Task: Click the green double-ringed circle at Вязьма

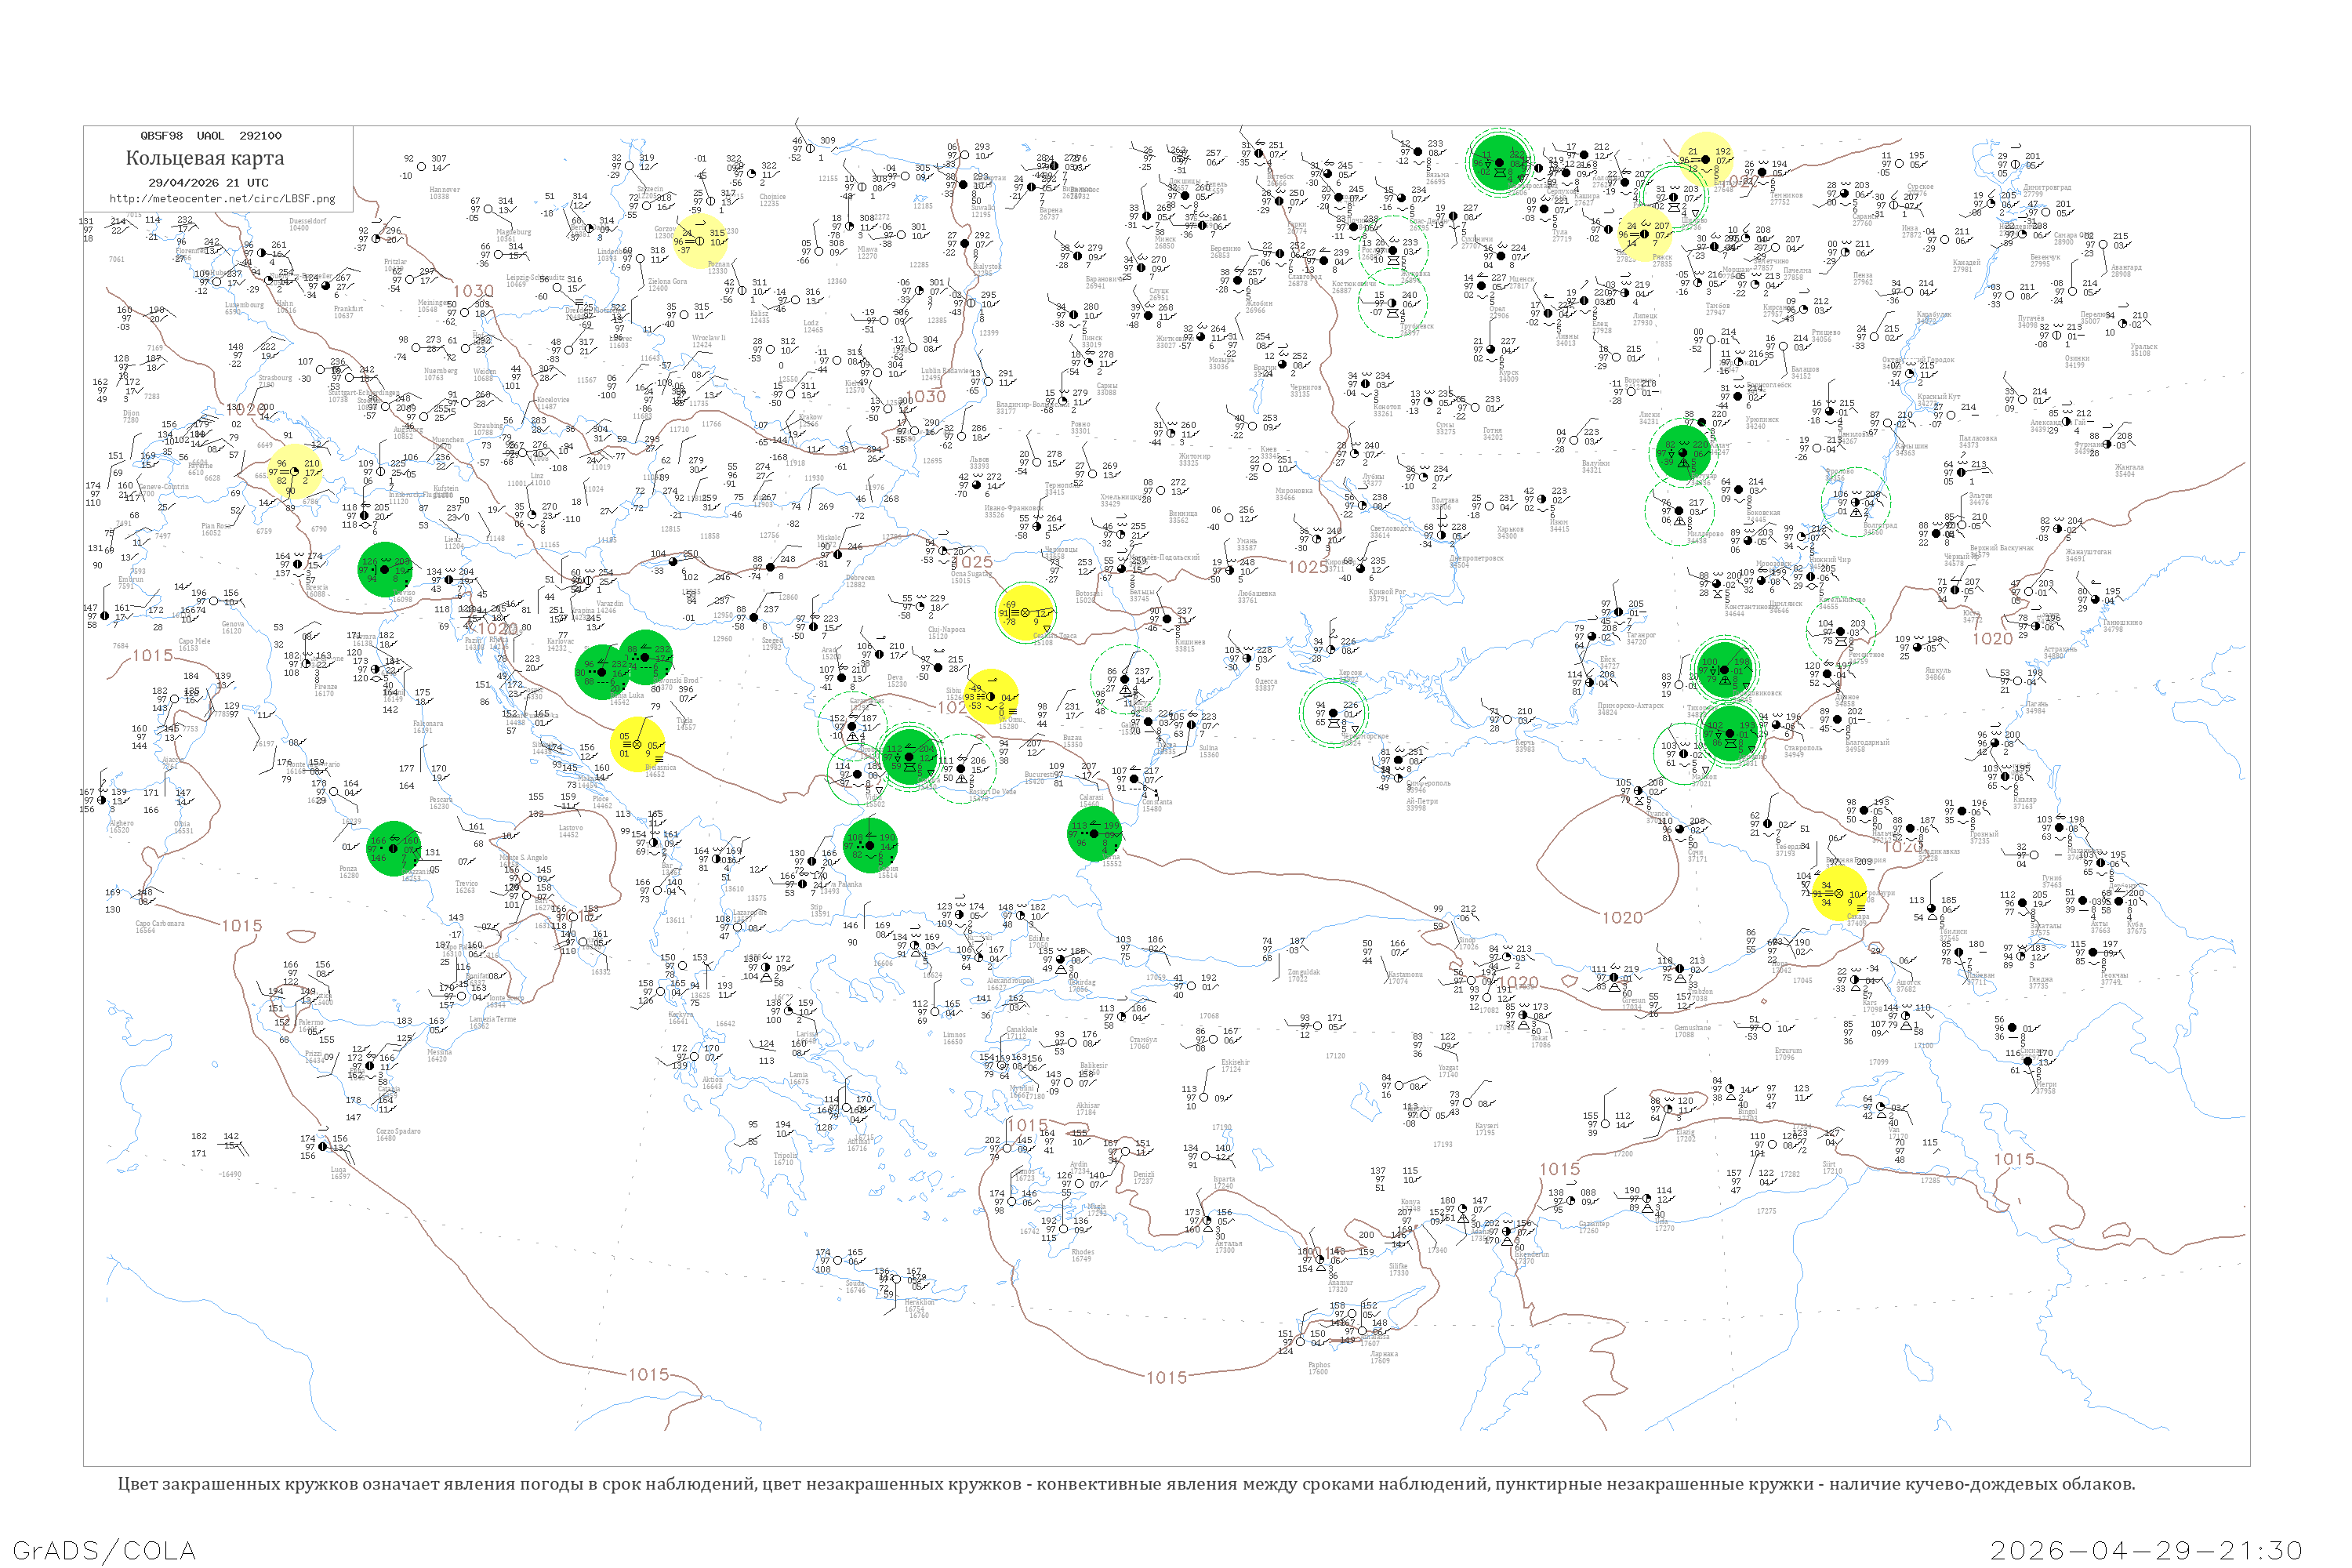Action: [x=1499, y=162]
